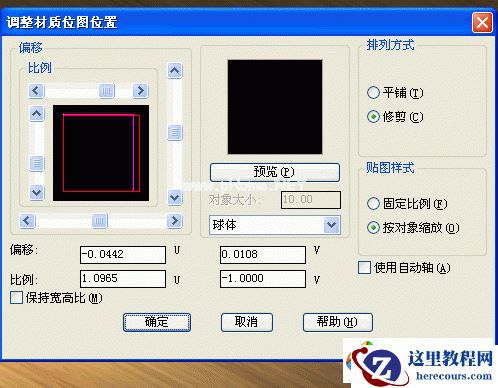Screen dimensions: 498x388
Task: Click the 取消 button
Action: click(x=247, y=322)
